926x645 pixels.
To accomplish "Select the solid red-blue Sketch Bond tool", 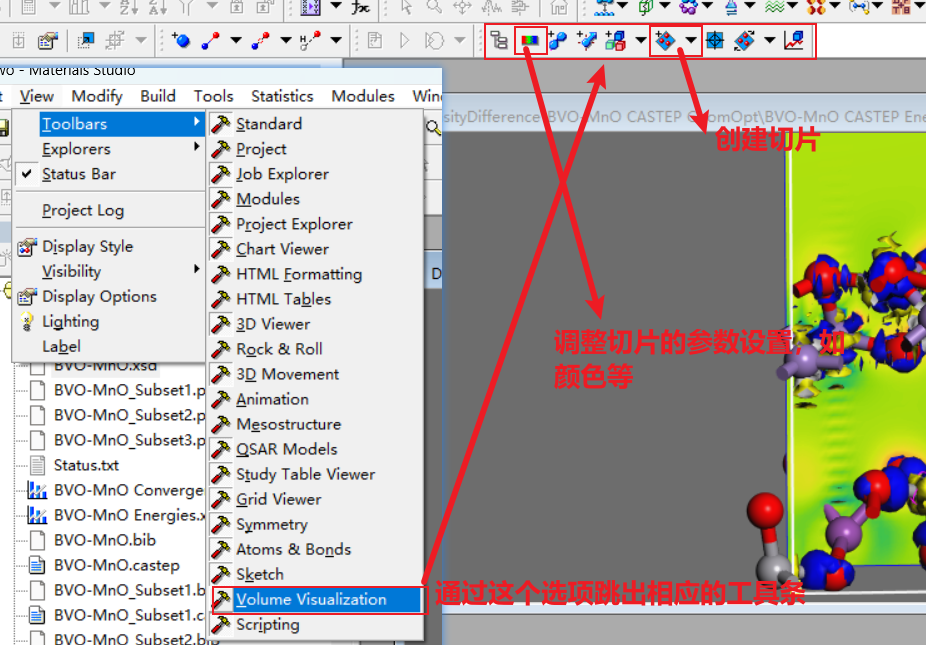I will [x=210, y=40].
